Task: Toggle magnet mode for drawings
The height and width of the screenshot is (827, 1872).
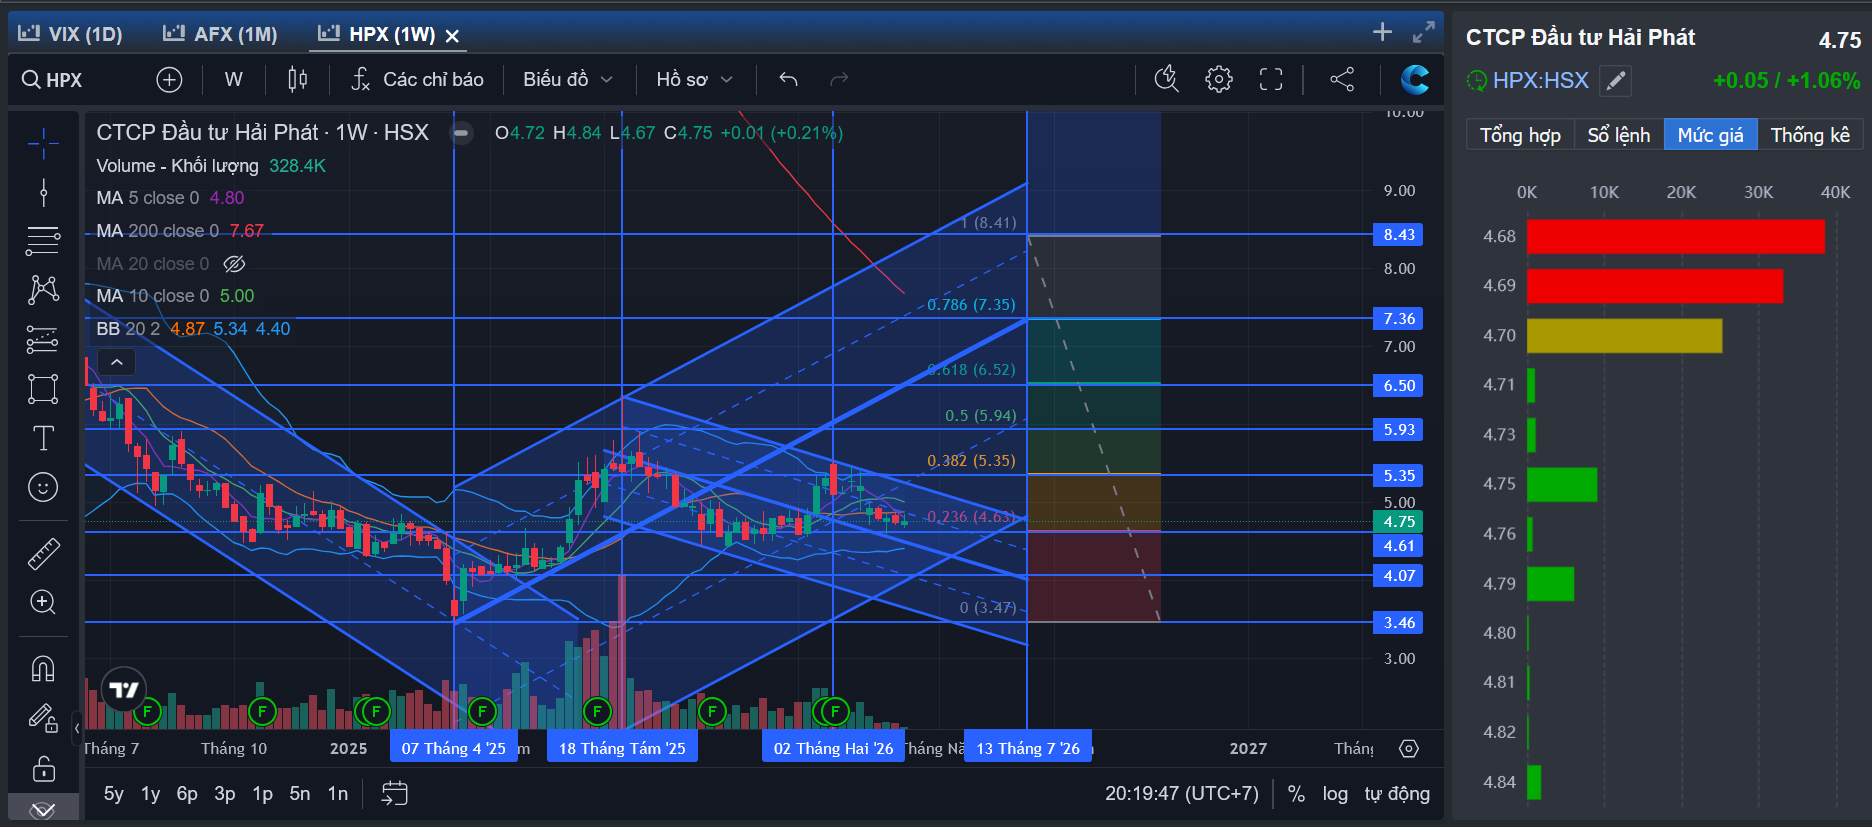Action: (x=43, y=668)
